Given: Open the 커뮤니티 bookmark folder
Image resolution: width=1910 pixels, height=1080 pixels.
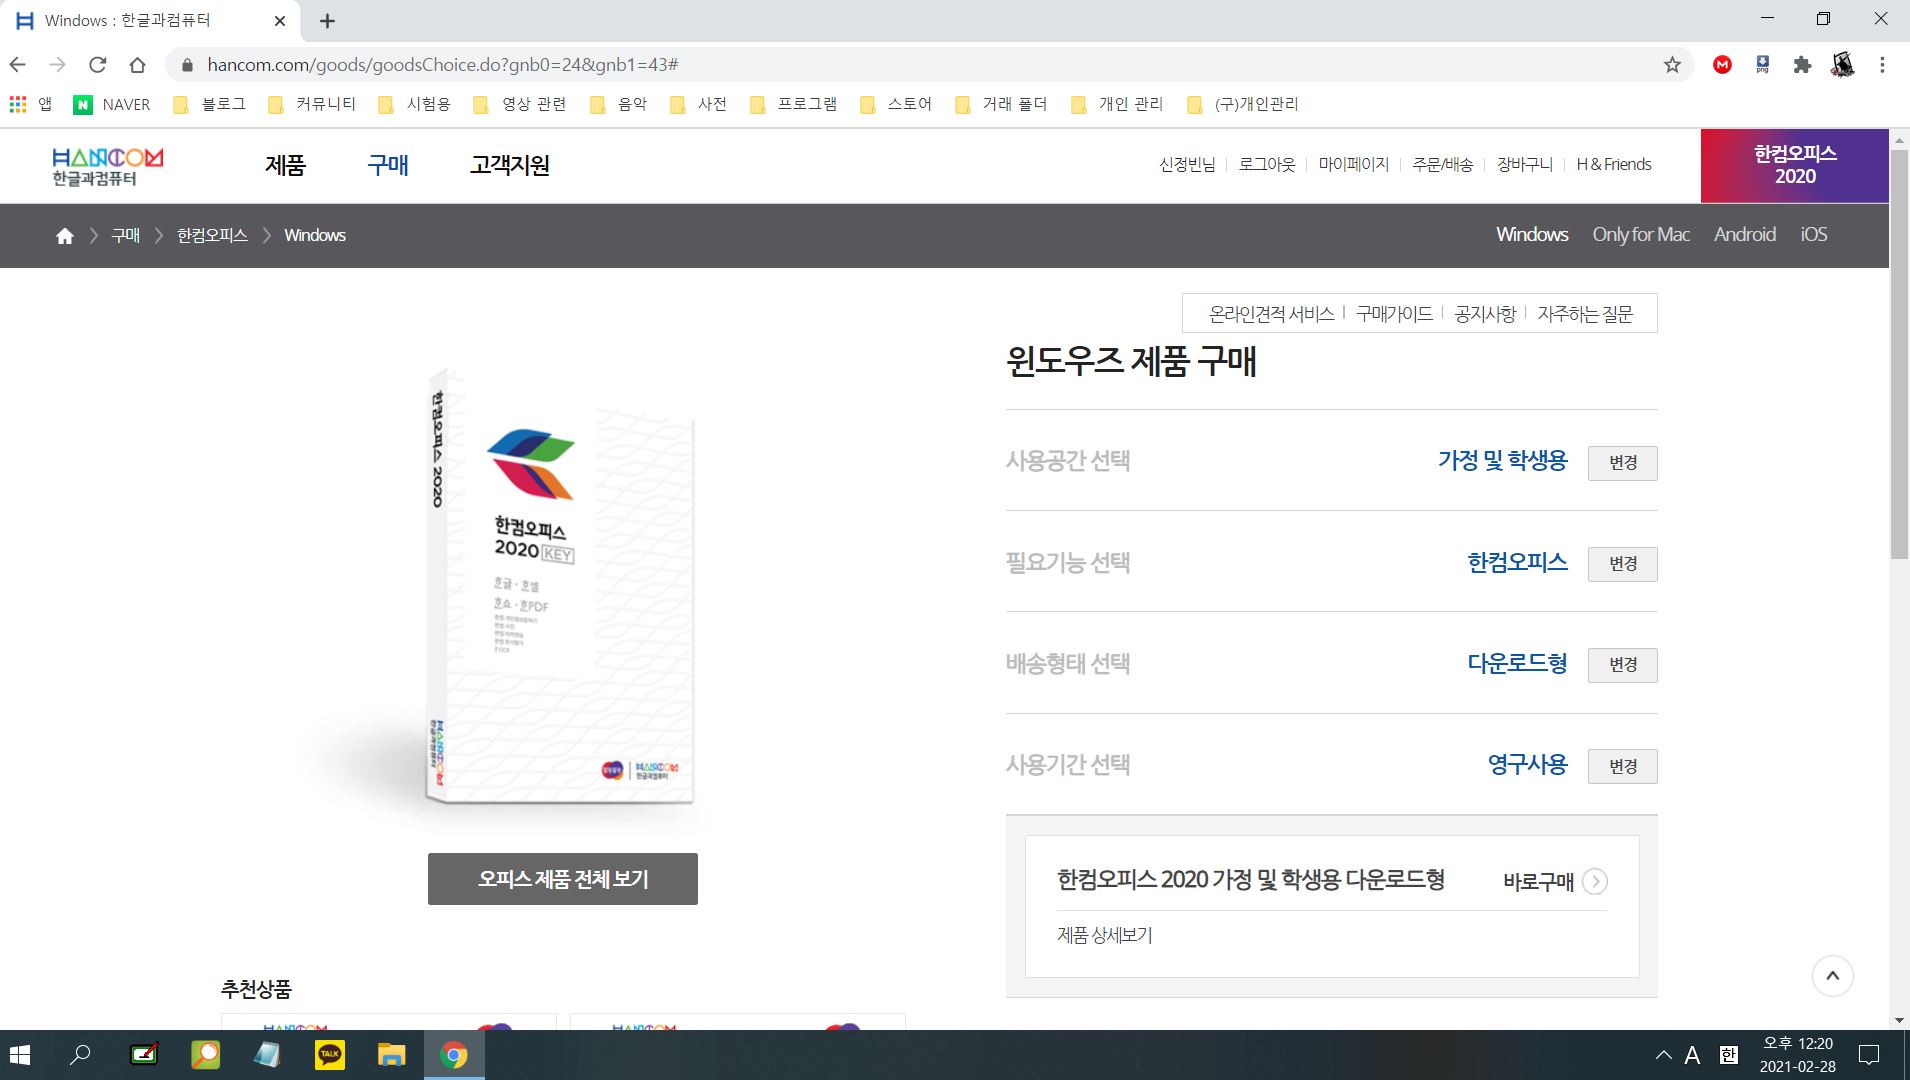Looking at the screenshot, I should [312, 104].
